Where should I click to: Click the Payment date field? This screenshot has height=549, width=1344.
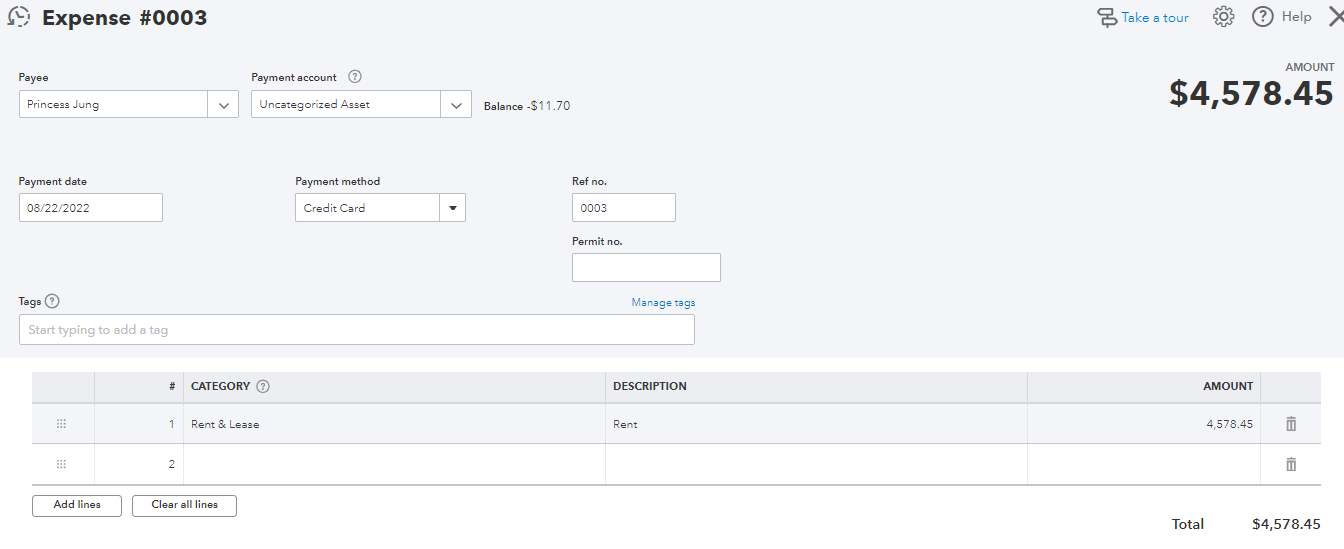90,208
